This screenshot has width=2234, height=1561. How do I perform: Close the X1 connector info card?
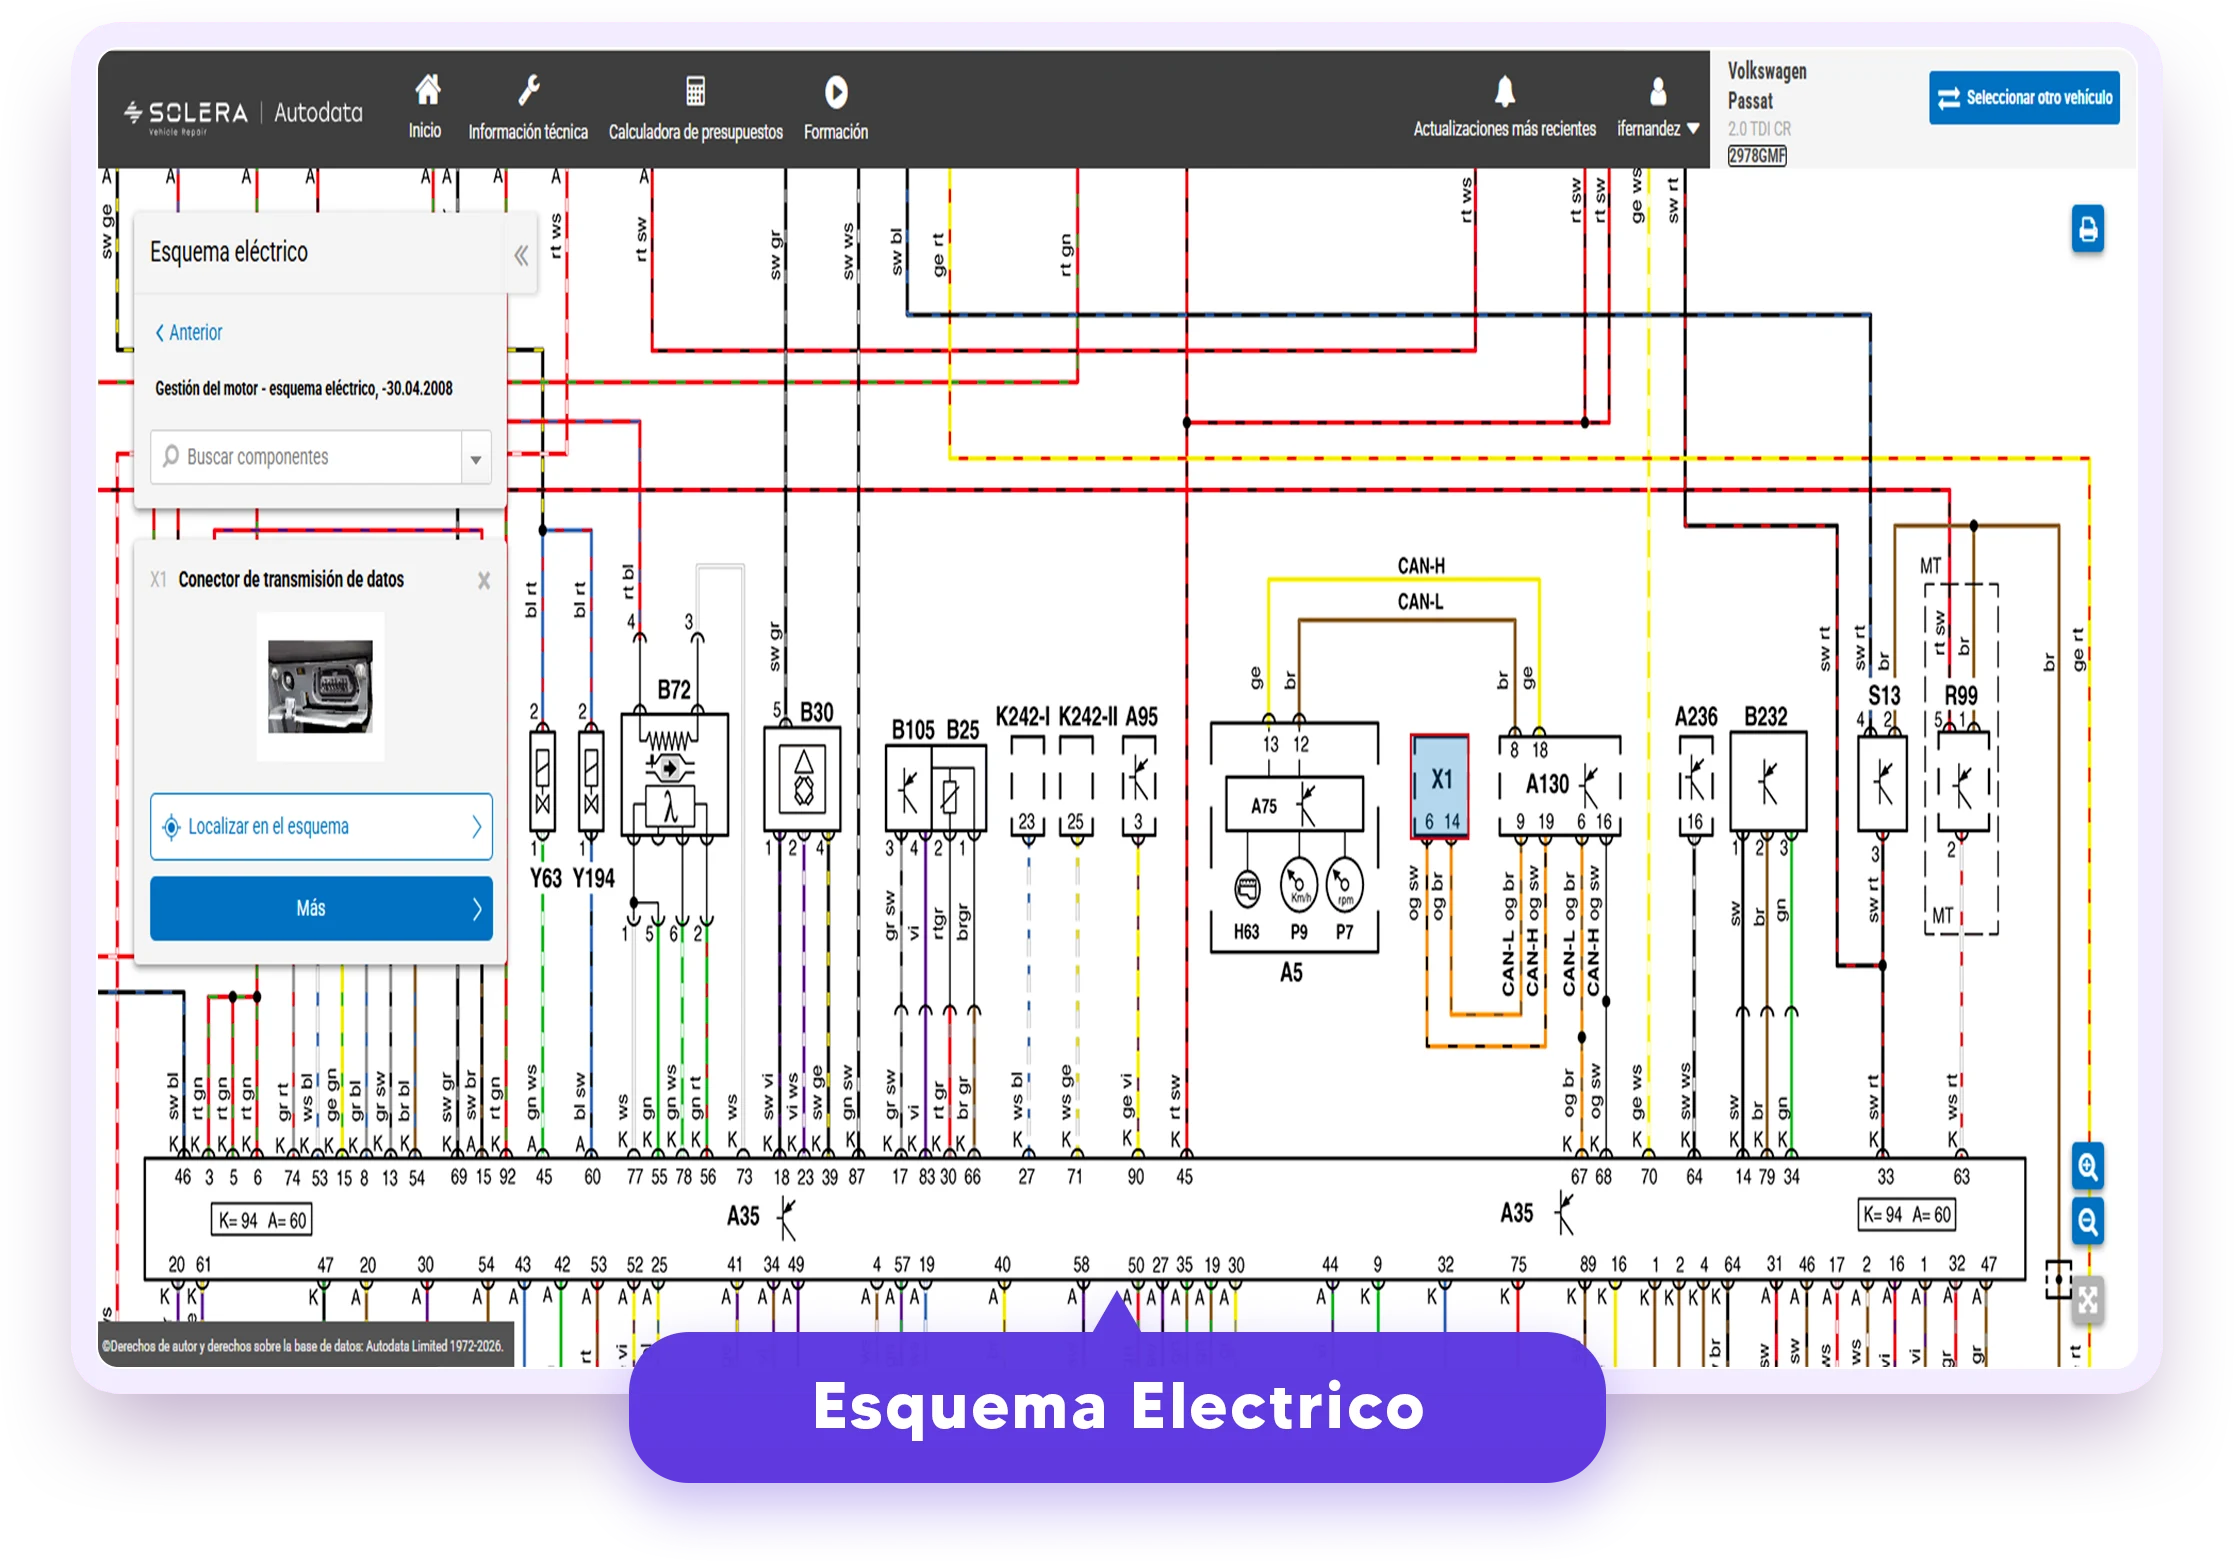click(484, 580)
